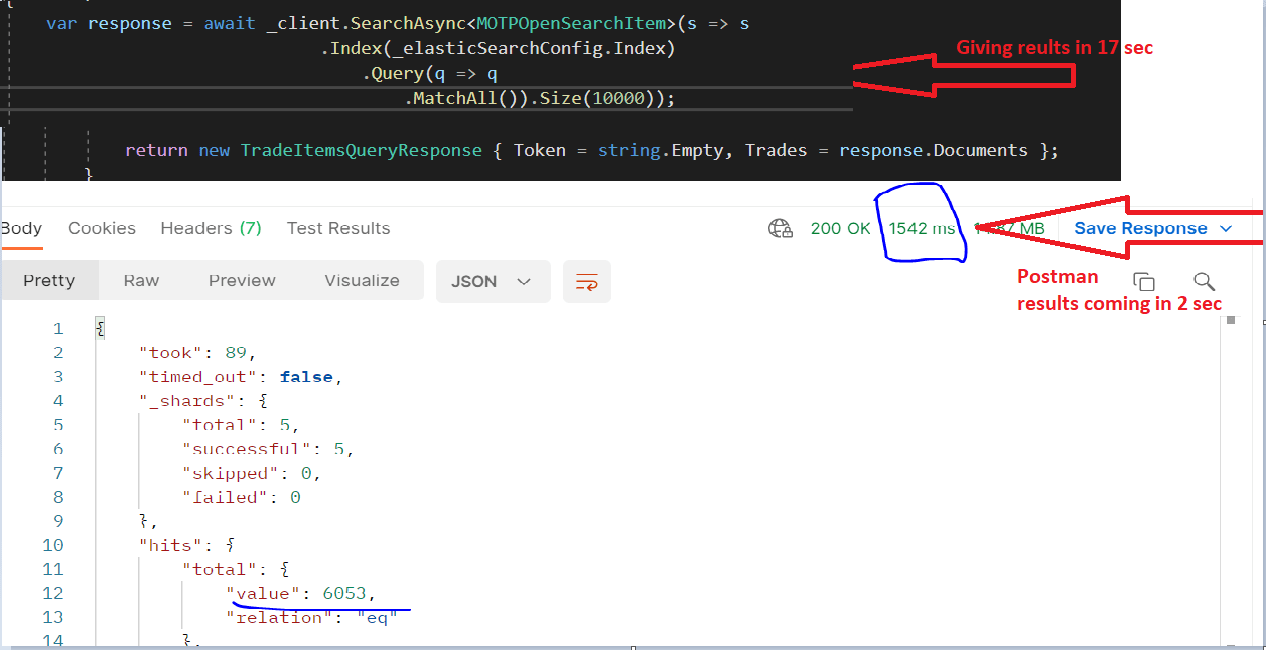Click .MatchAll() call in code

(462, 98)
